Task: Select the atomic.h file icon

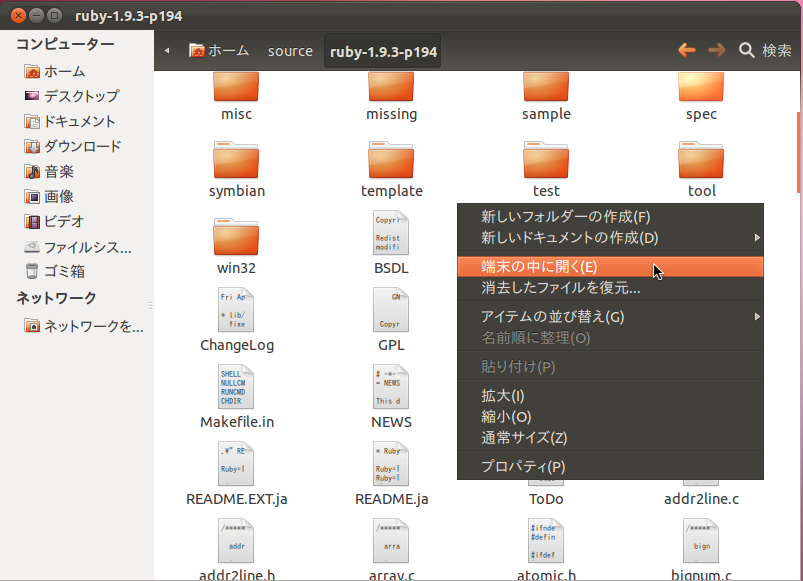Action: (x=546, y=541)
